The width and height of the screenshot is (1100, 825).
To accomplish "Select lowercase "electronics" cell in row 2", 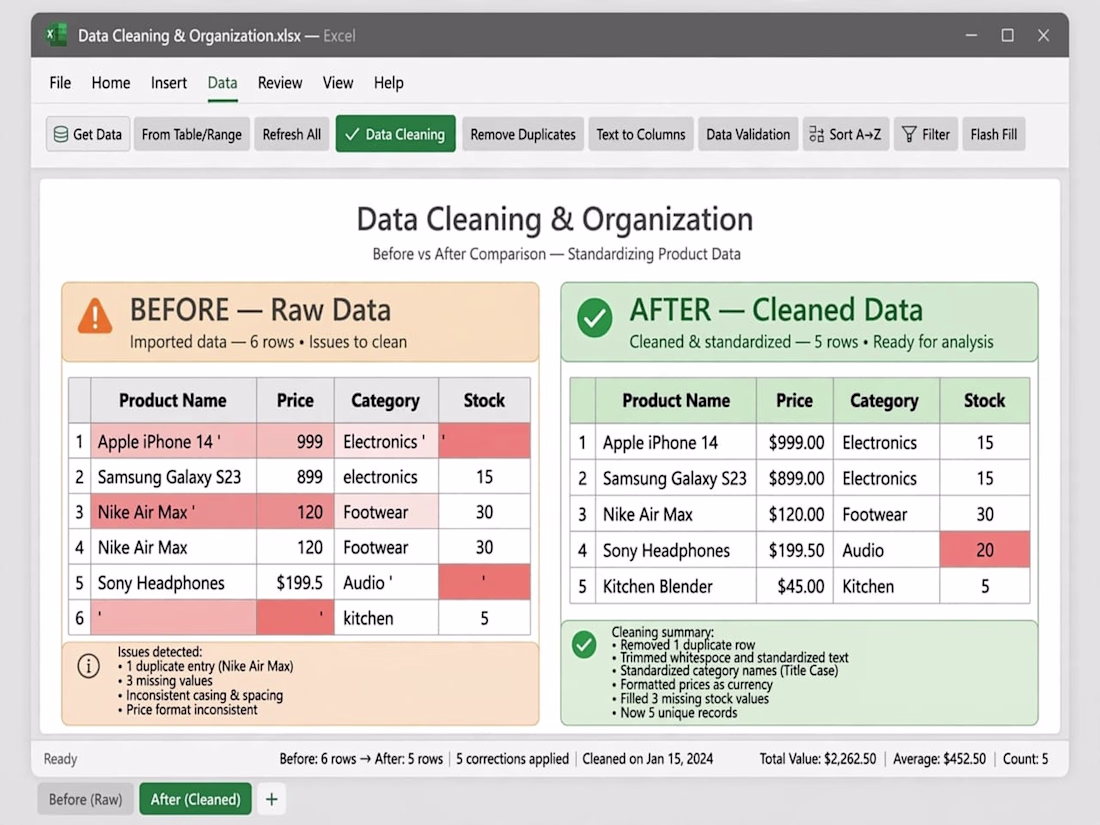I will point(386,477).
